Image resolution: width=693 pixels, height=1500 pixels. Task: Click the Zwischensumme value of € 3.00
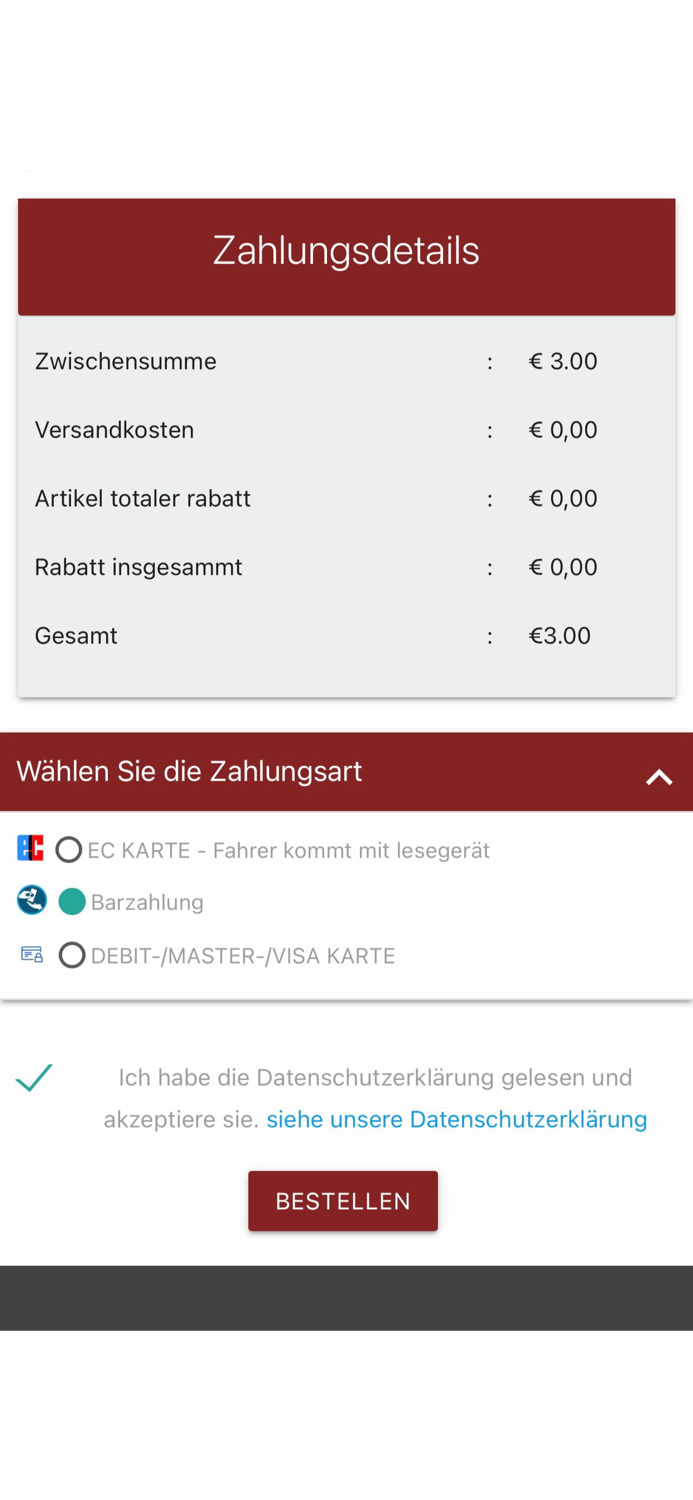pyautogui.click(x=563, y=361)
